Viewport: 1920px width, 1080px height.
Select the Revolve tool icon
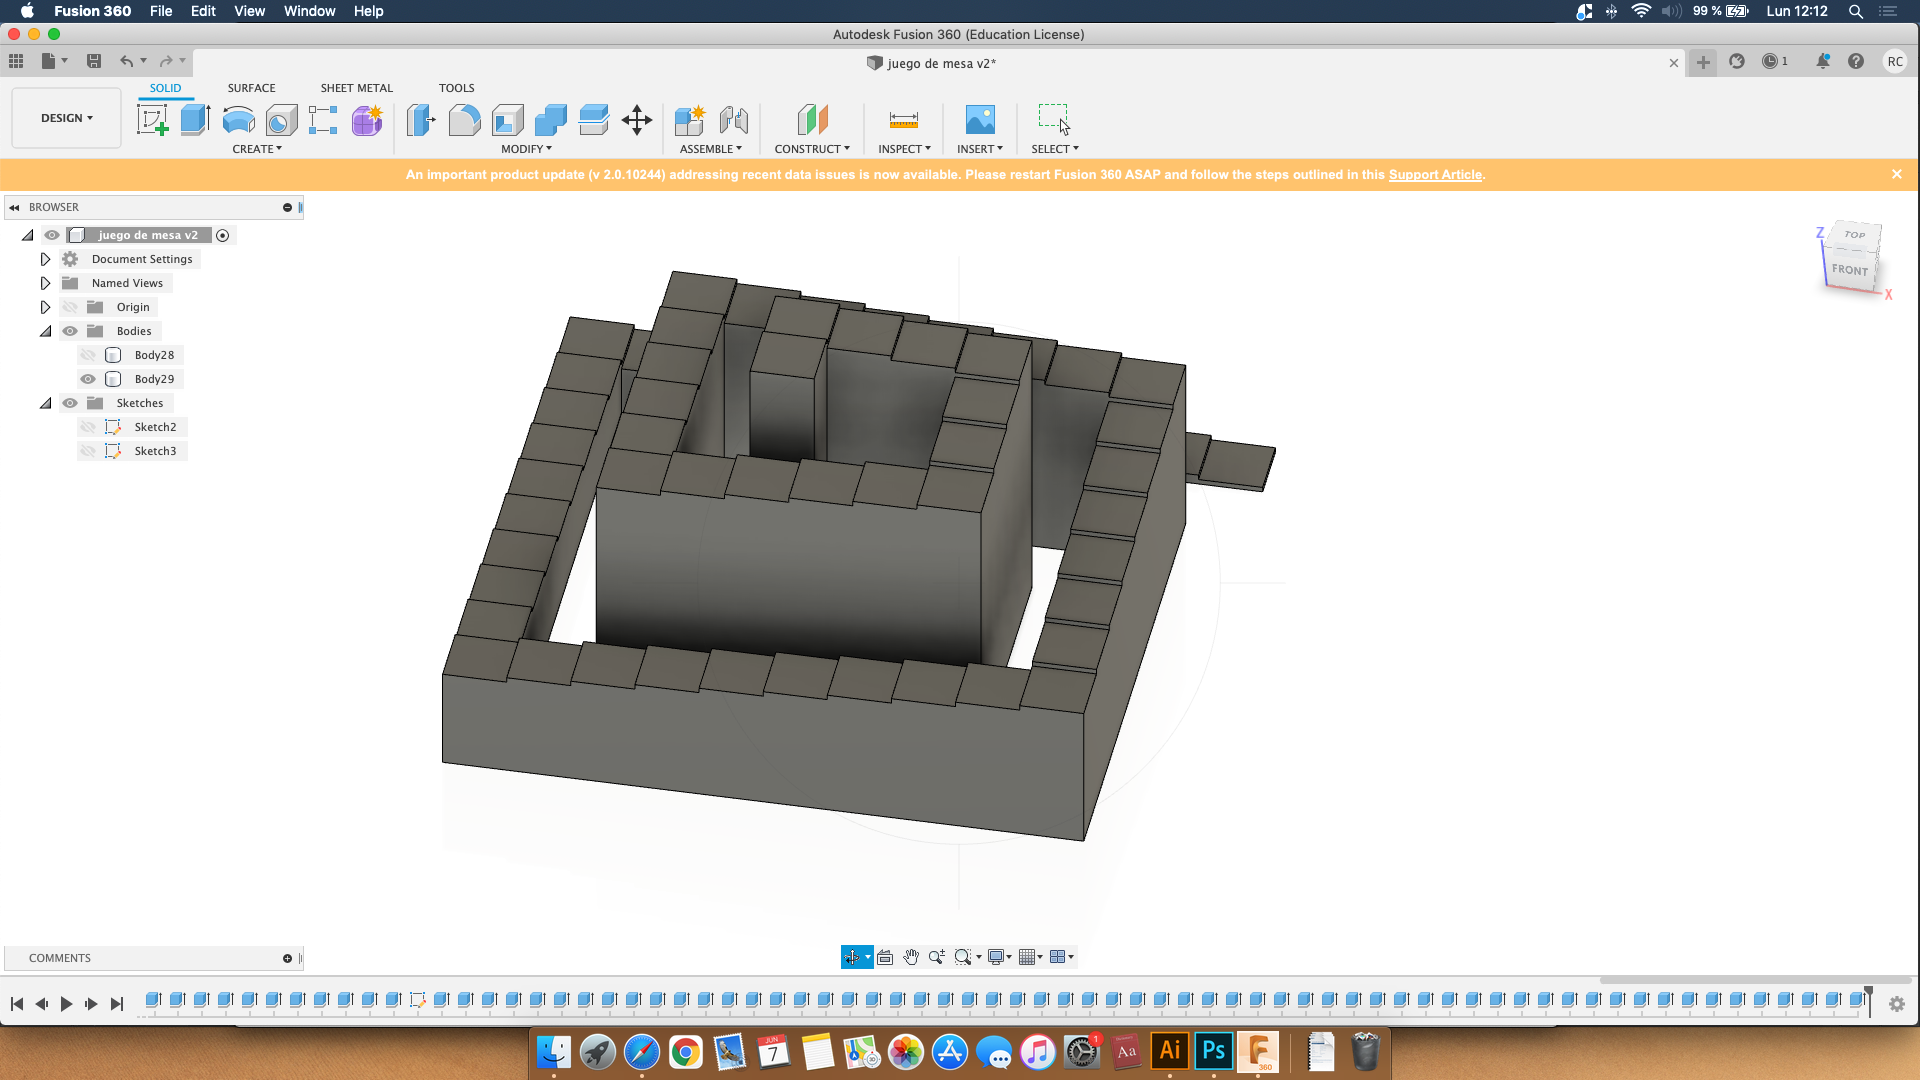(x=238, y=120)
